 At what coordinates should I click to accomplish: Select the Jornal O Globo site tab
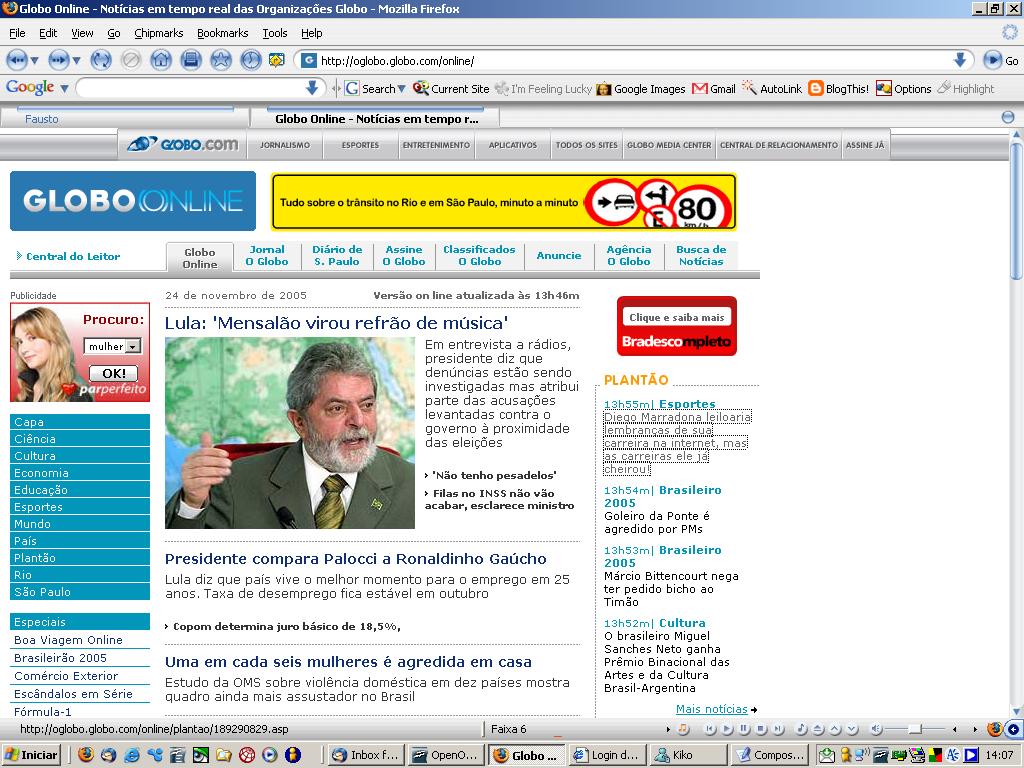coord(266,255)
